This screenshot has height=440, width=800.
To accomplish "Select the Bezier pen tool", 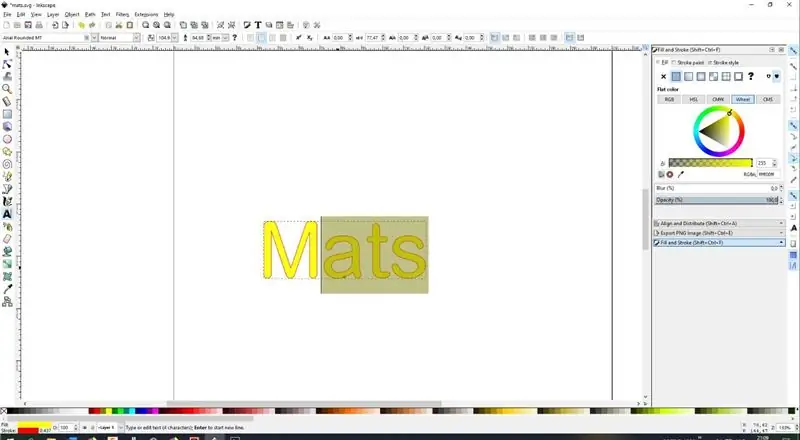I will click(x=7, y=189).
